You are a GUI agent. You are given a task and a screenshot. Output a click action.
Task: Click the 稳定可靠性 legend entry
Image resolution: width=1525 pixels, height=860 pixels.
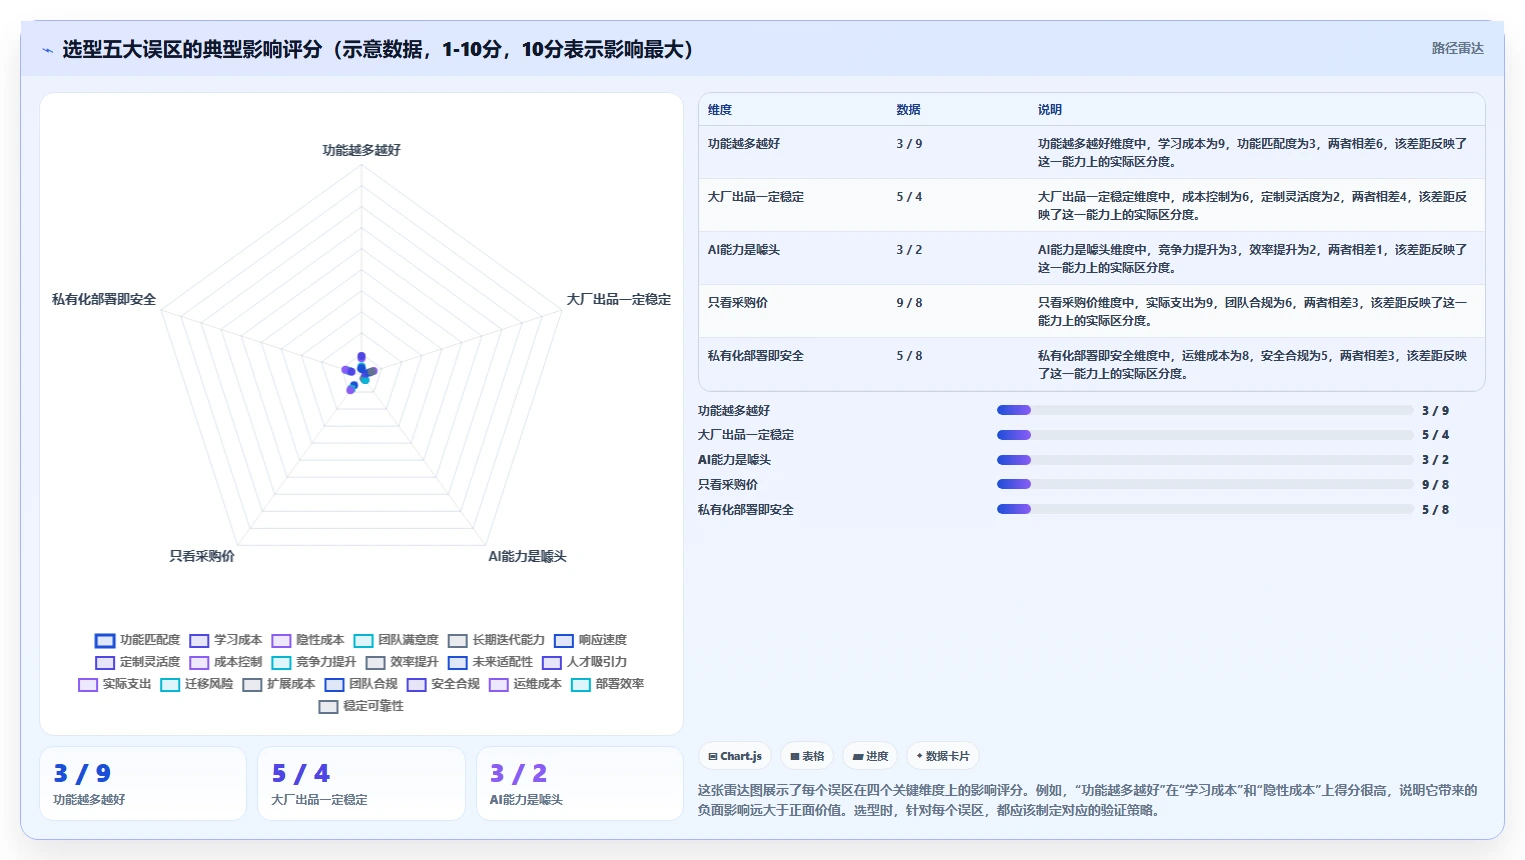click(x=361, y=706)
